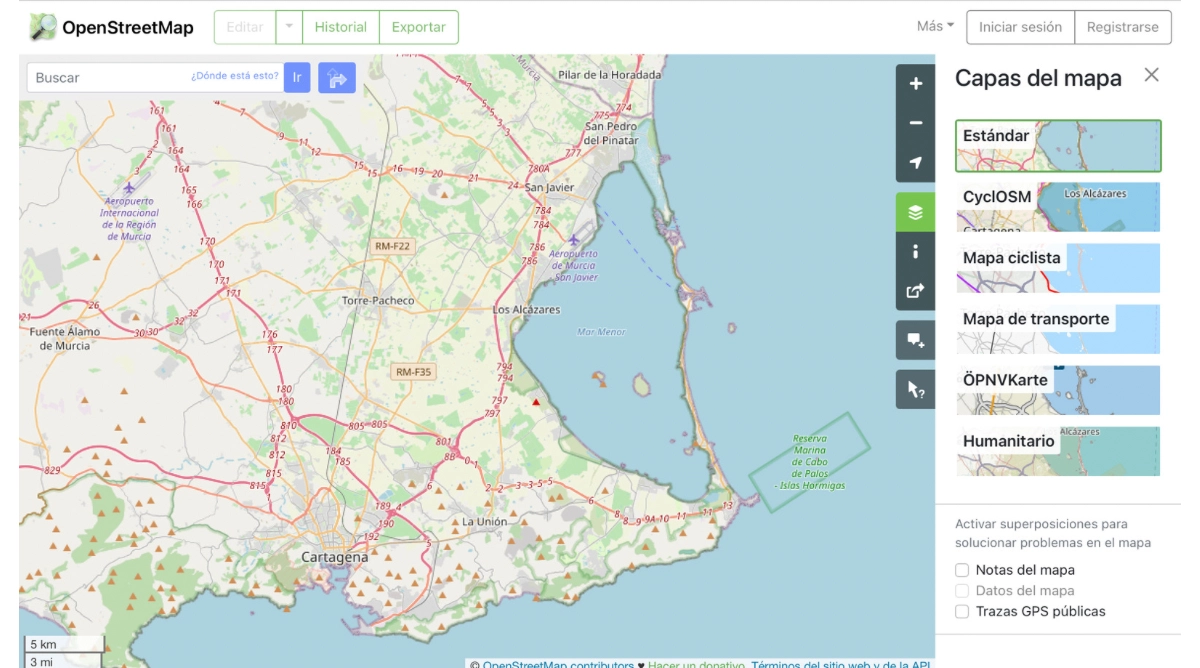Viewport: 1200px width, 668px height.
Task: Expand the Más menu
Action: click(x=935, y=26)
